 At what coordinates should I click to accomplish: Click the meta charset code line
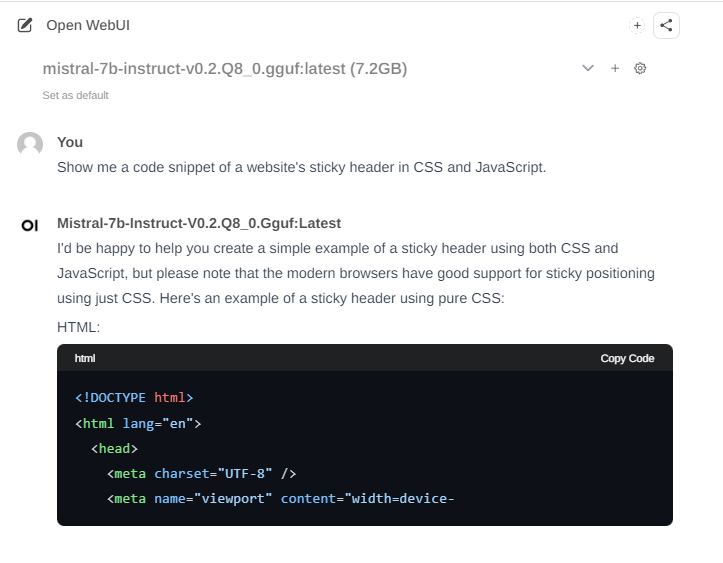(x=201, y=473)
